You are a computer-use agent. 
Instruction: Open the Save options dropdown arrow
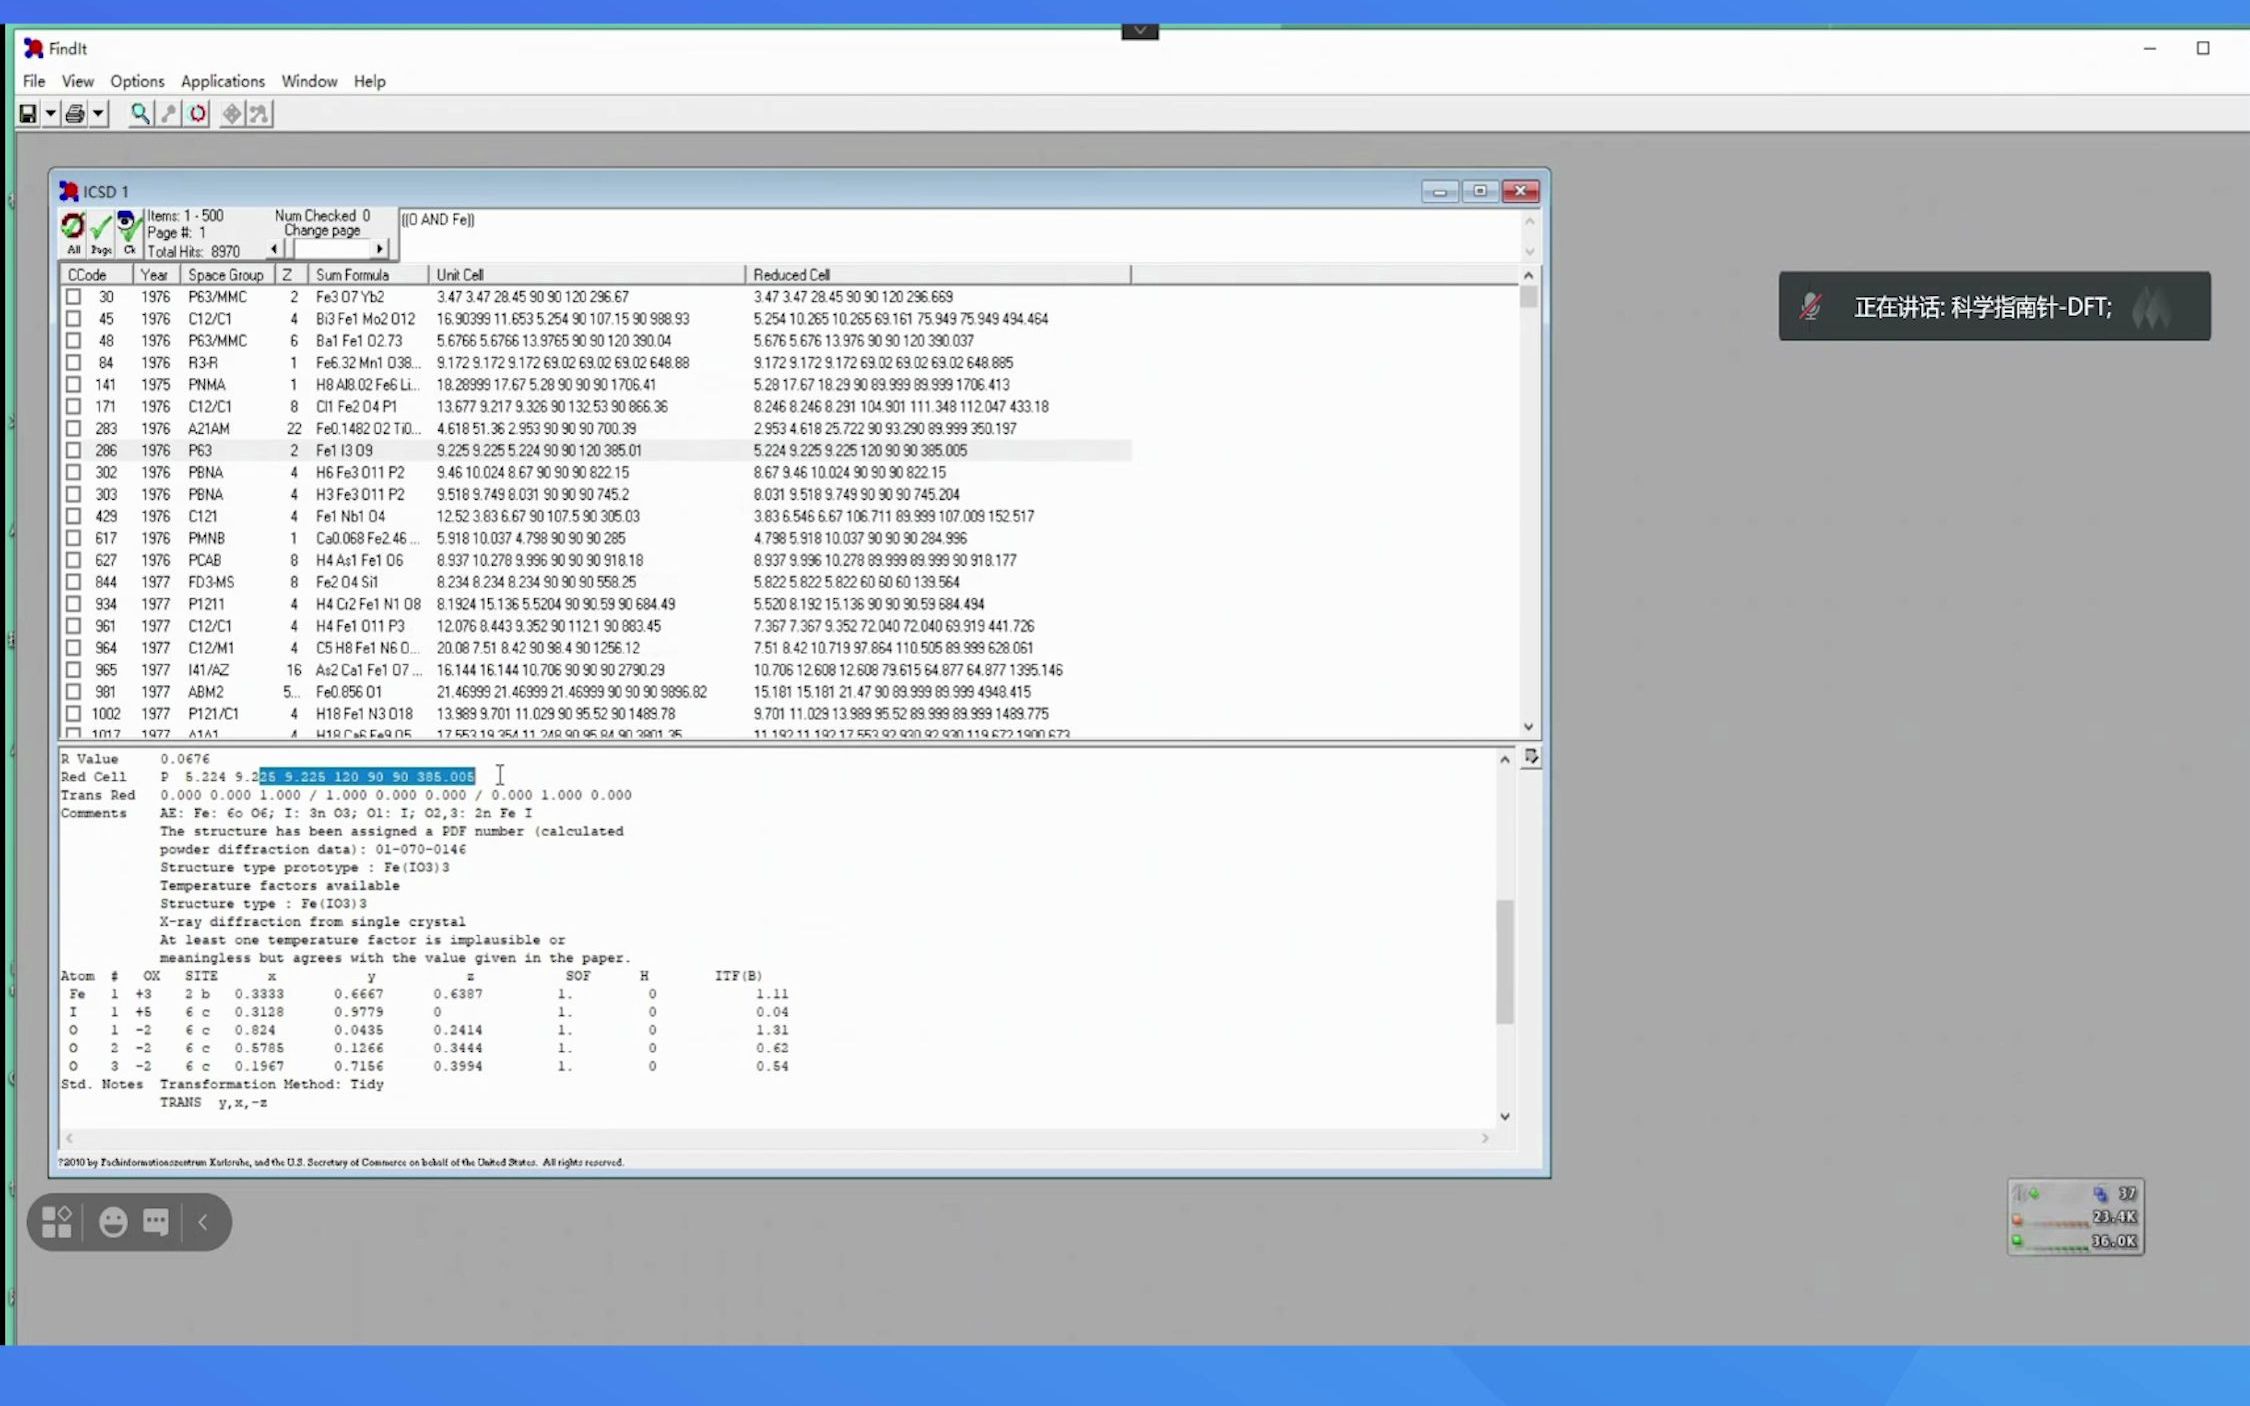(x=50, y=114)
